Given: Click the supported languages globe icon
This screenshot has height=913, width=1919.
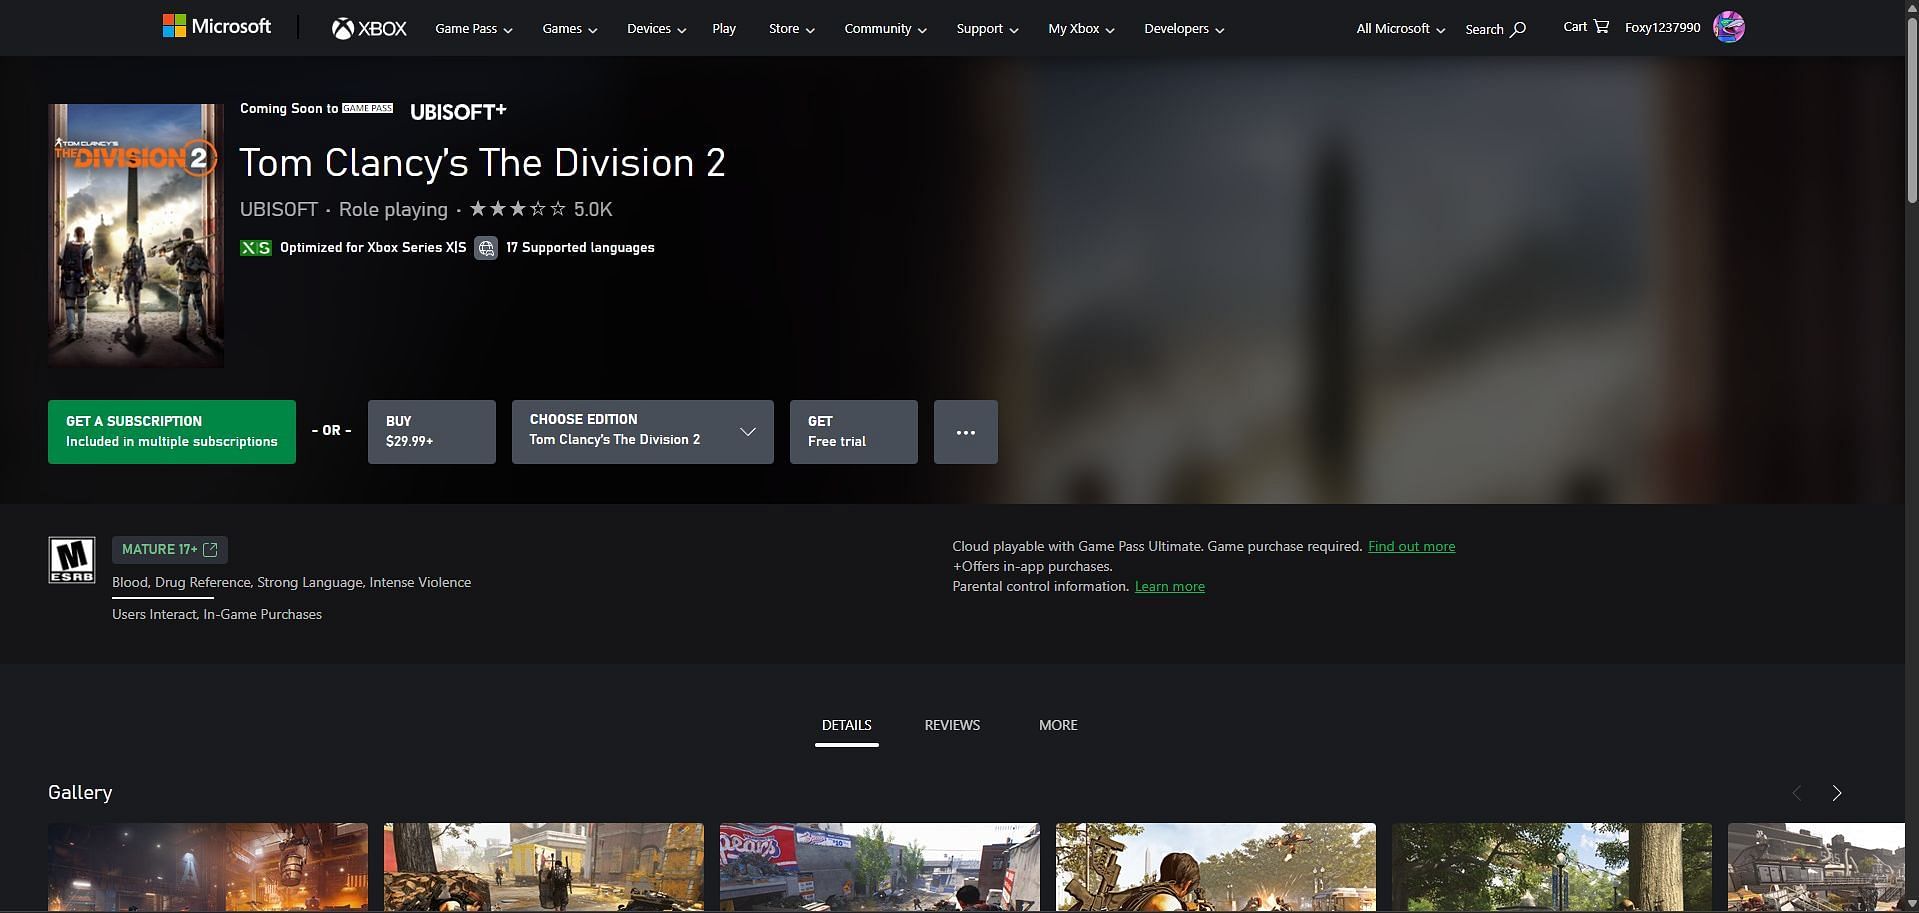Looking at the screenshot, I should 485,248.
